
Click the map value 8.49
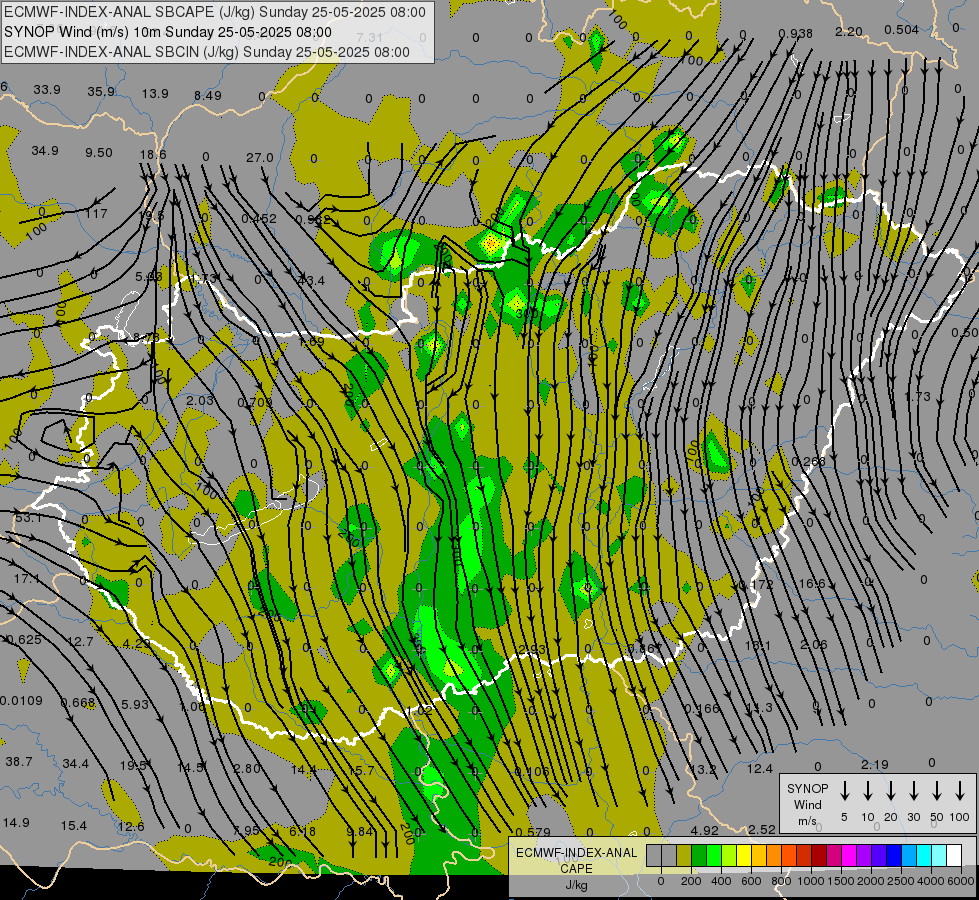pyautogui.click(x=208, y=96)
